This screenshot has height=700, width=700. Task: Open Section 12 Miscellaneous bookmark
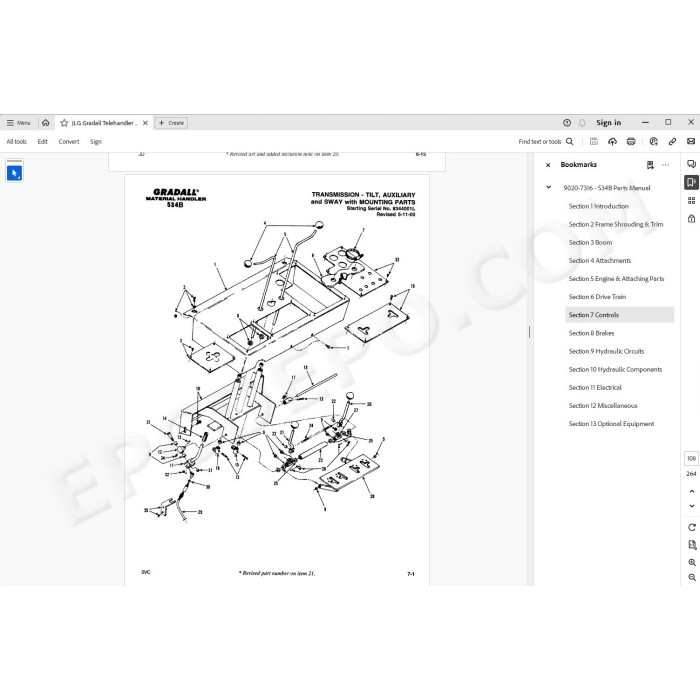603,406
